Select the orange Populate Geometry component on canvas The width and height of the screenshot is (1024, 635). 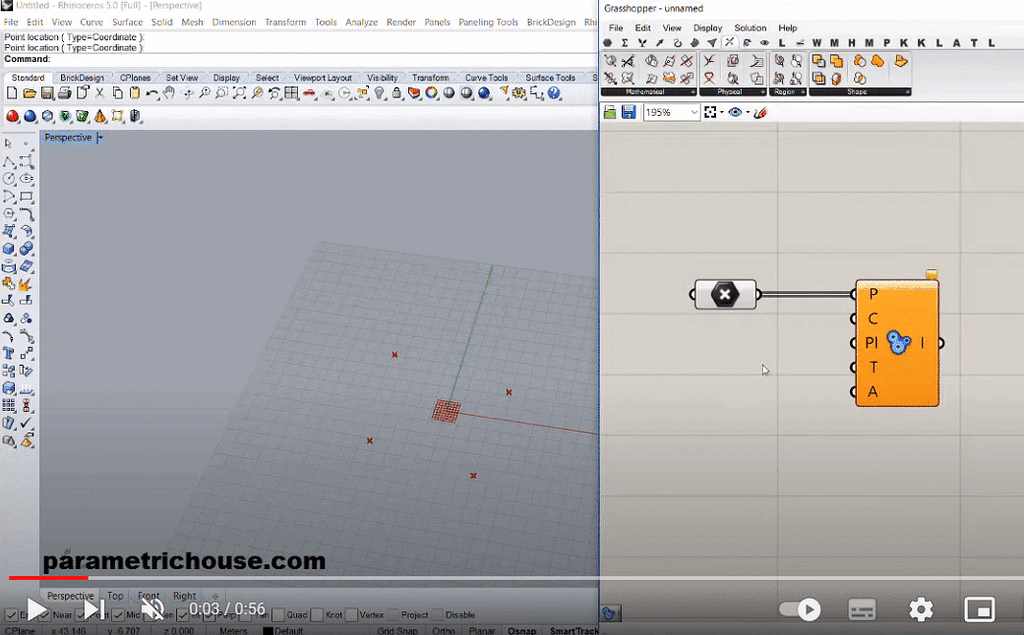coord(897,343)
